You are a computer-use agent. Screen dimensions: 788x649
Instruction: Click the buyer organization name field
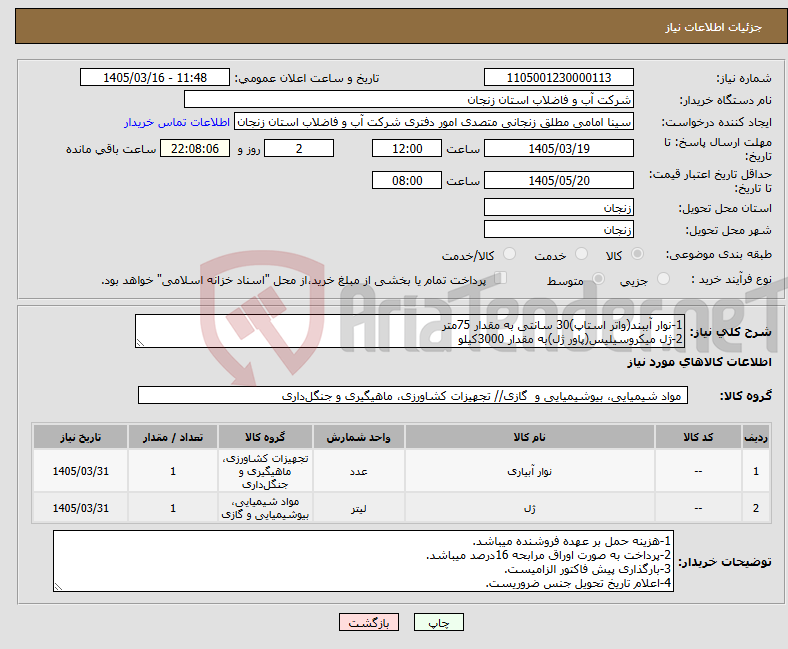click(409, 100)
